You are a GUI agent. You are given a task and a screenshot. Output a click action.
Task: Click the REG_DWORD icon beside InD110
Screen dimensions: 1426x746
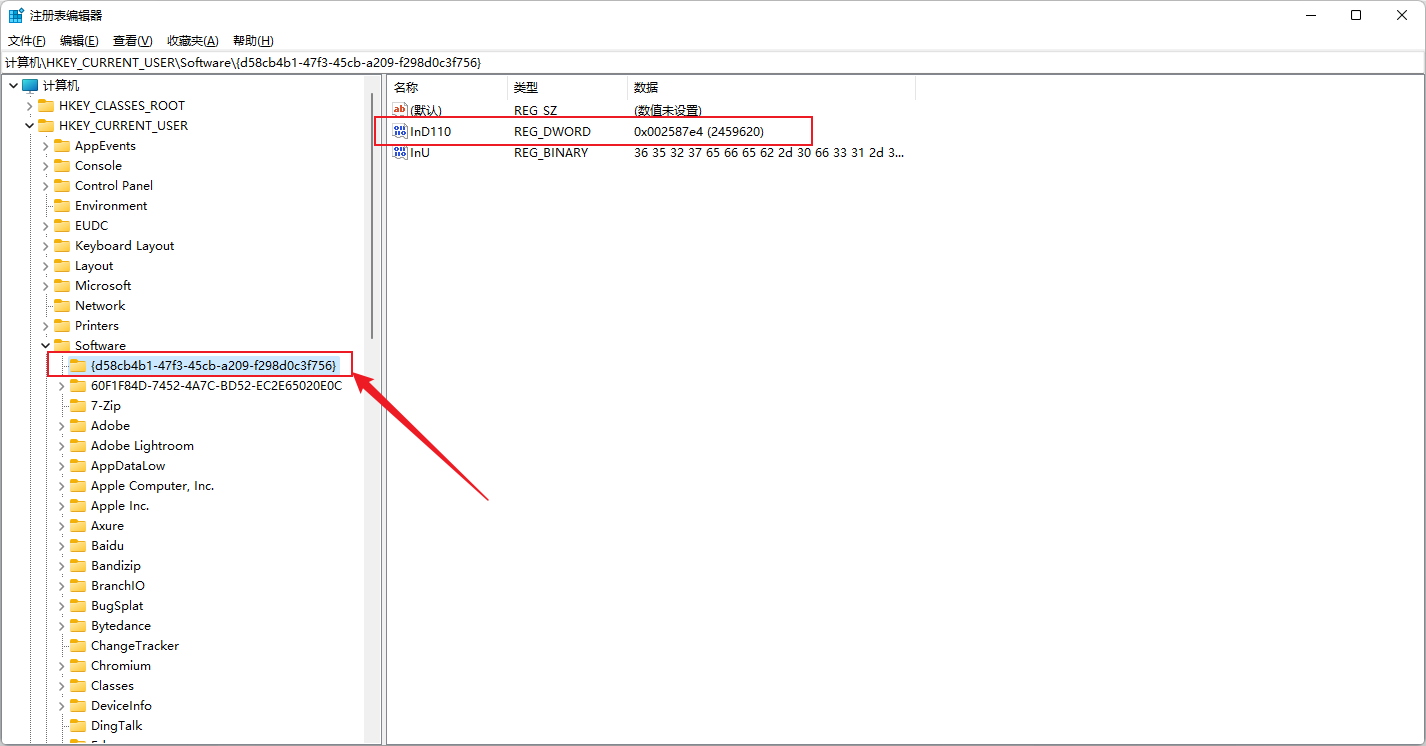[x=400, y=131]
